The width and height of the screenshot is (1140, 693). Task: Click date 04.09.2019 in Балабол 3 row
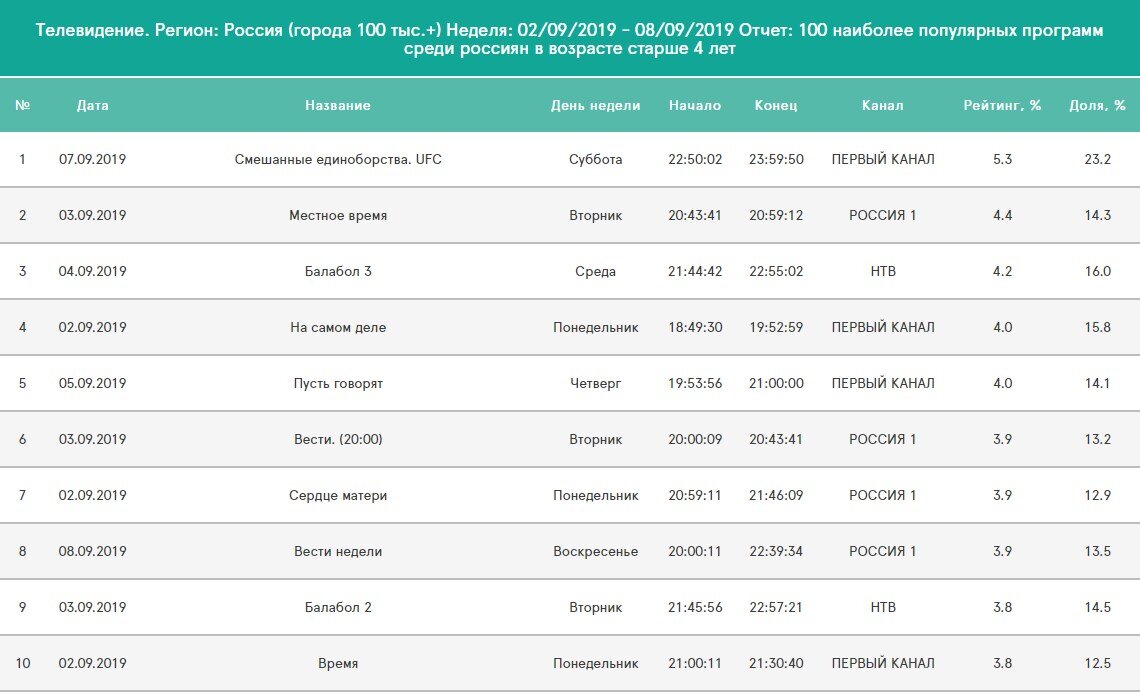92,271
